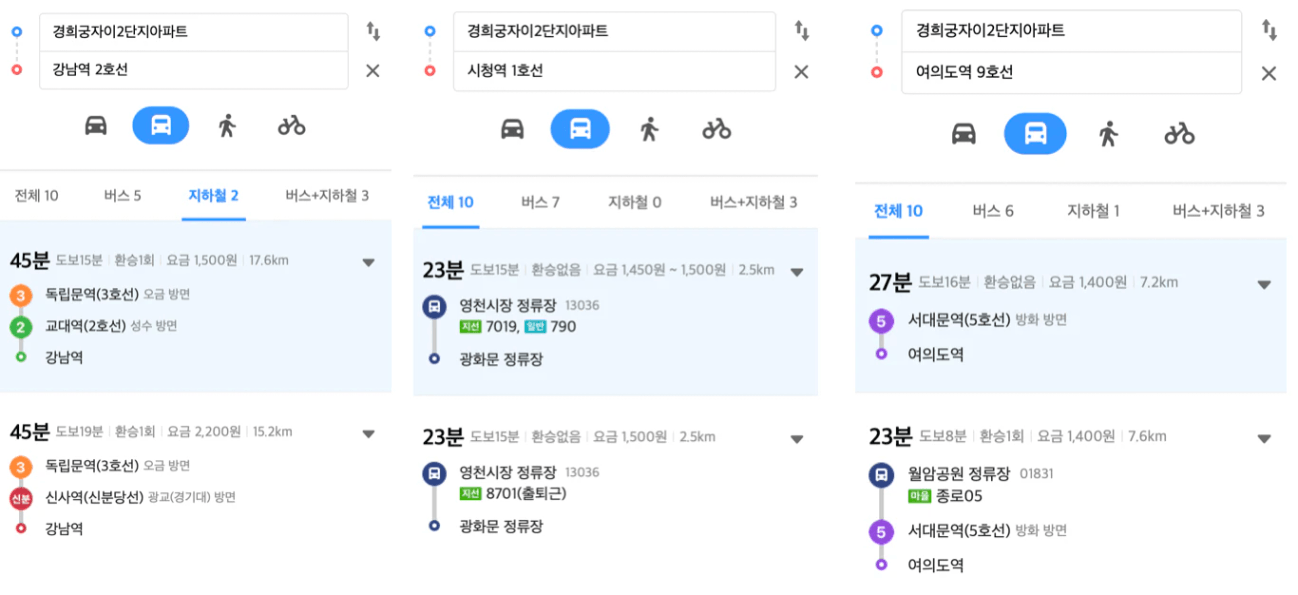Open the 버스 7 tab

click(540, 202)
